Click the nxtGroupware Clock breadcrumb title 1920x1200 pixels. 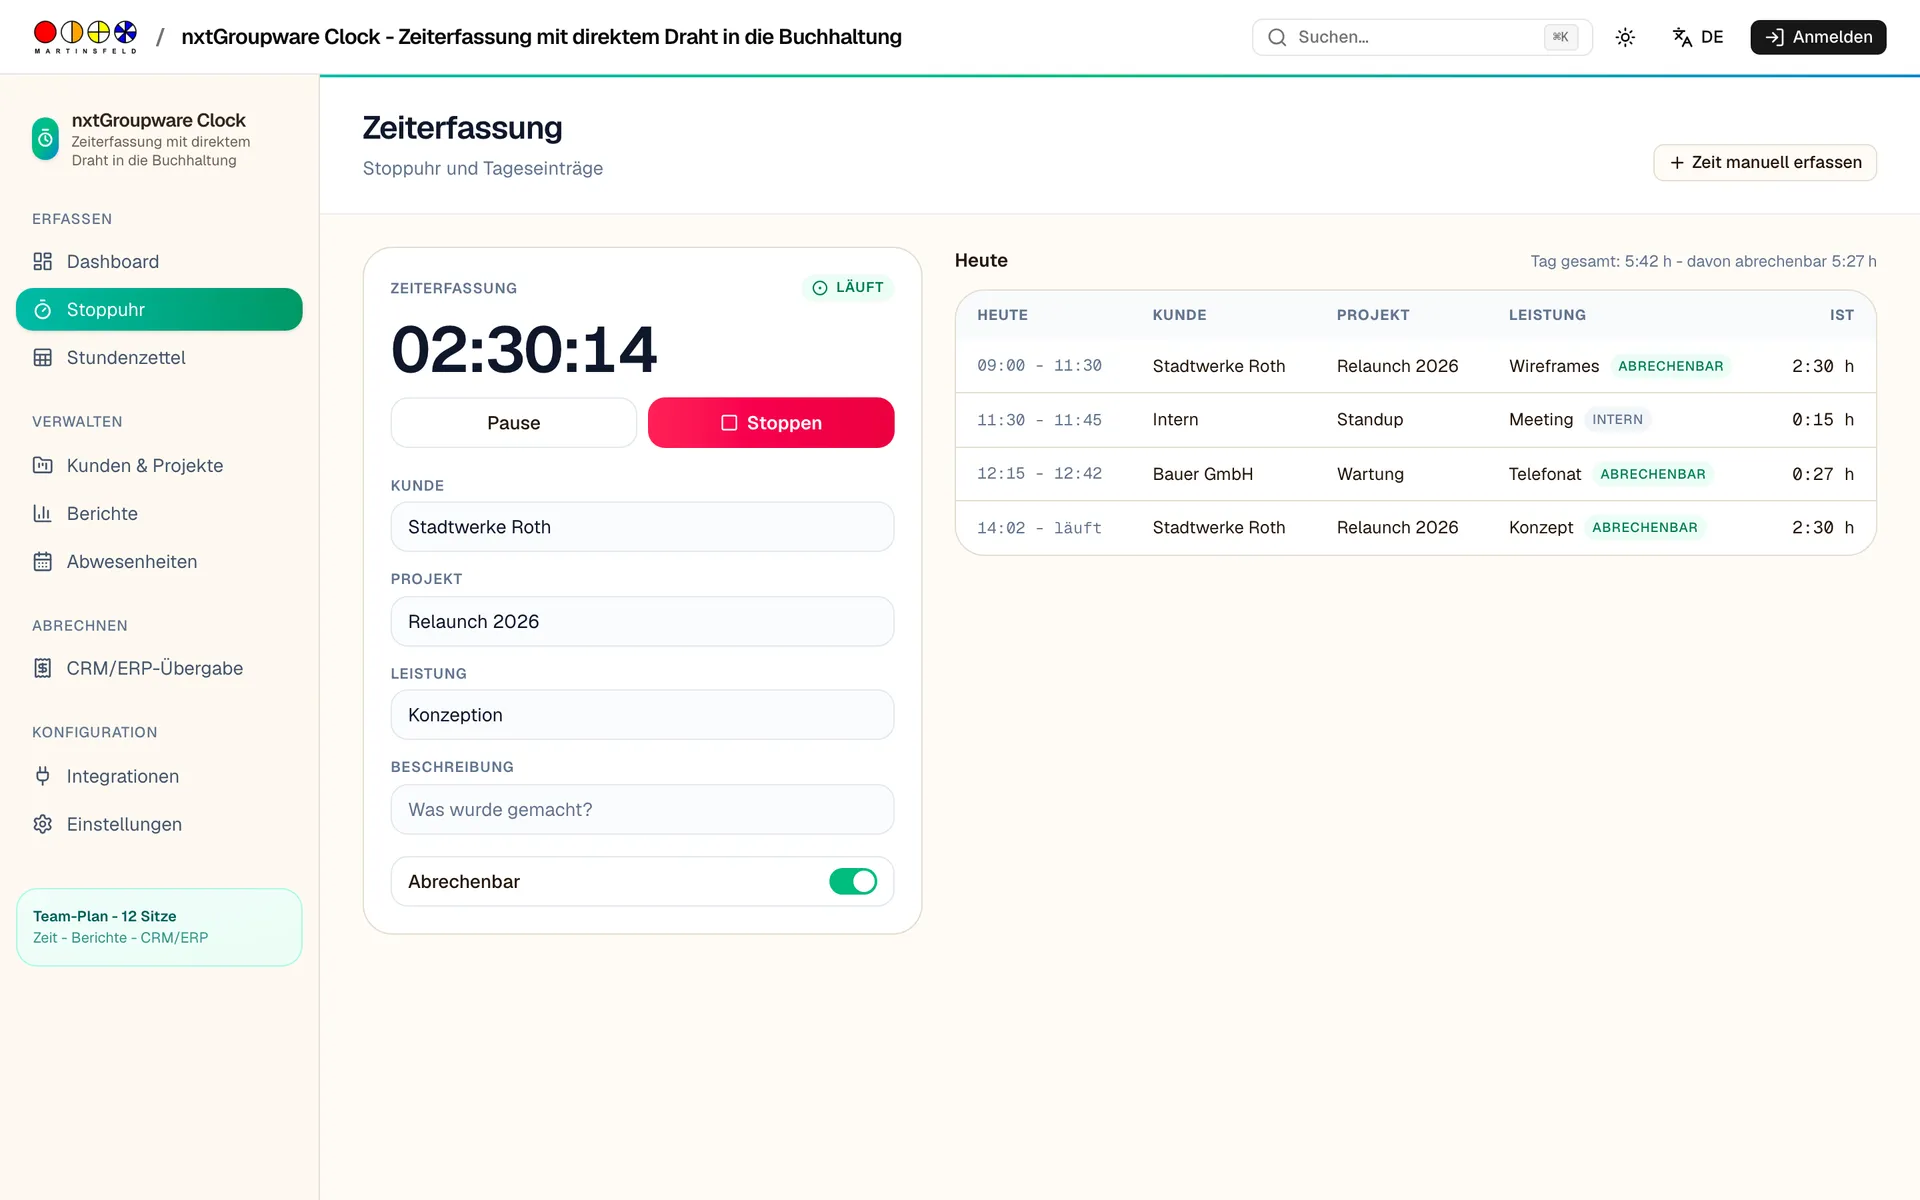(541, 37)
